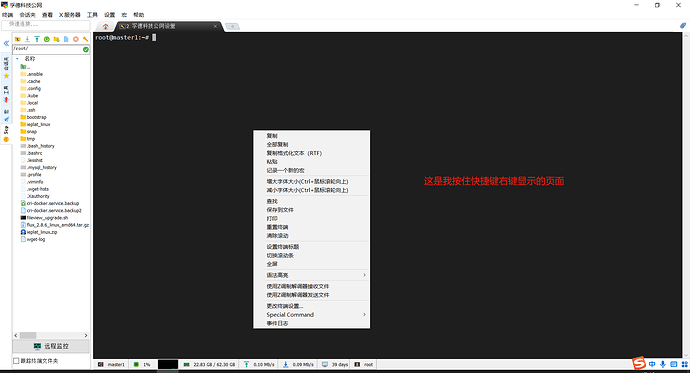690x373 pixels.
Task: Collapse the sidebar with the double-chevron icon
Action: [6, 43]
